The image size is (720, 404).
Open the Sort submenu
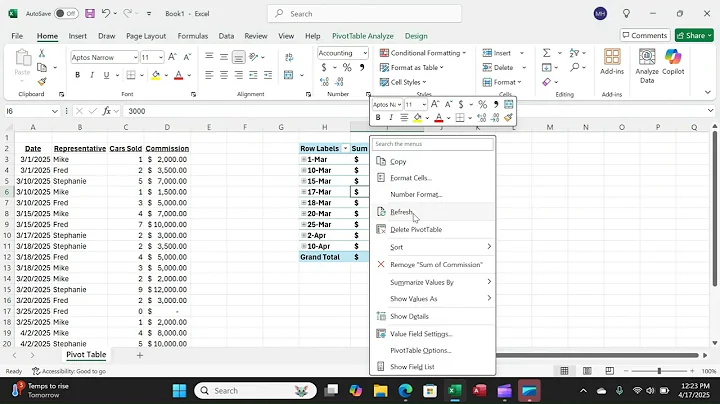coord(433,247)
